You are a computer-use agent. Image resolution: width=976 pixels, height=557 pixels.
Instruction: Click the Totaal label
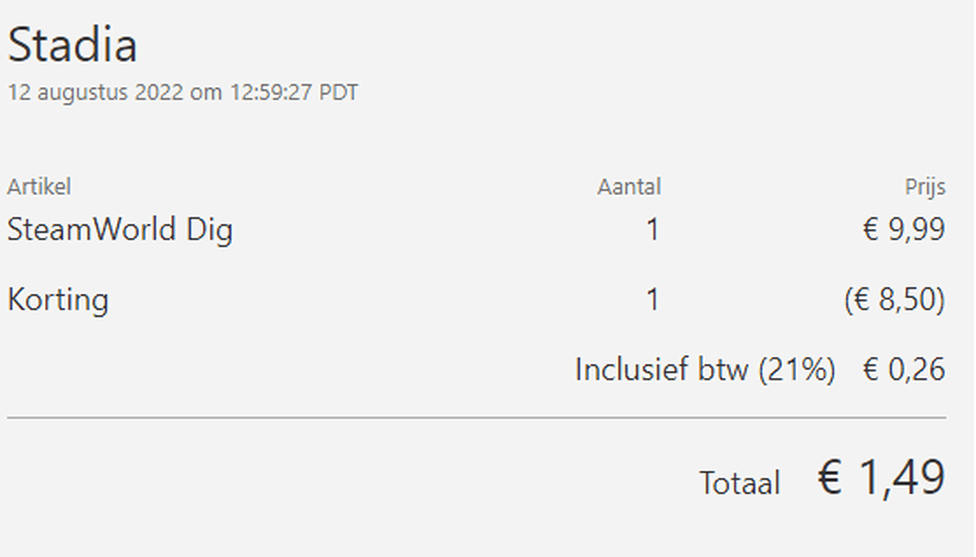click(x=739, y=483)
